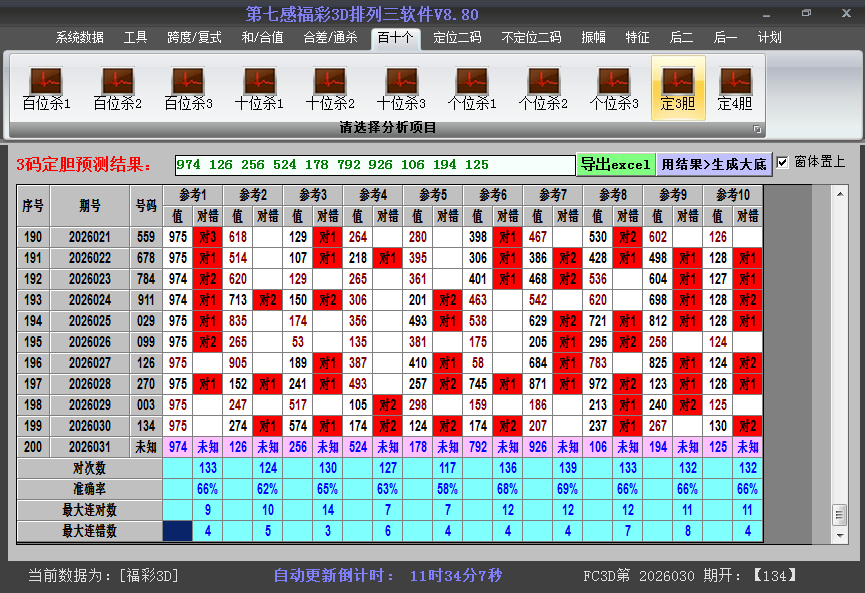Open the 系统数据 menu
Screen dimensions: 865x593
click(x=79, y=38)
